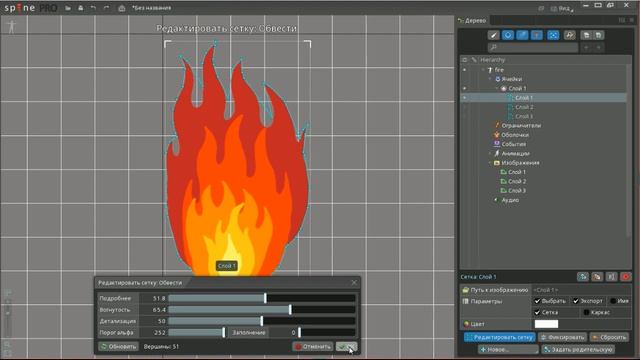Click the Отменить button
Viewport: 640px width, 360px height.
pyautogui.click(x=313, y=347)
